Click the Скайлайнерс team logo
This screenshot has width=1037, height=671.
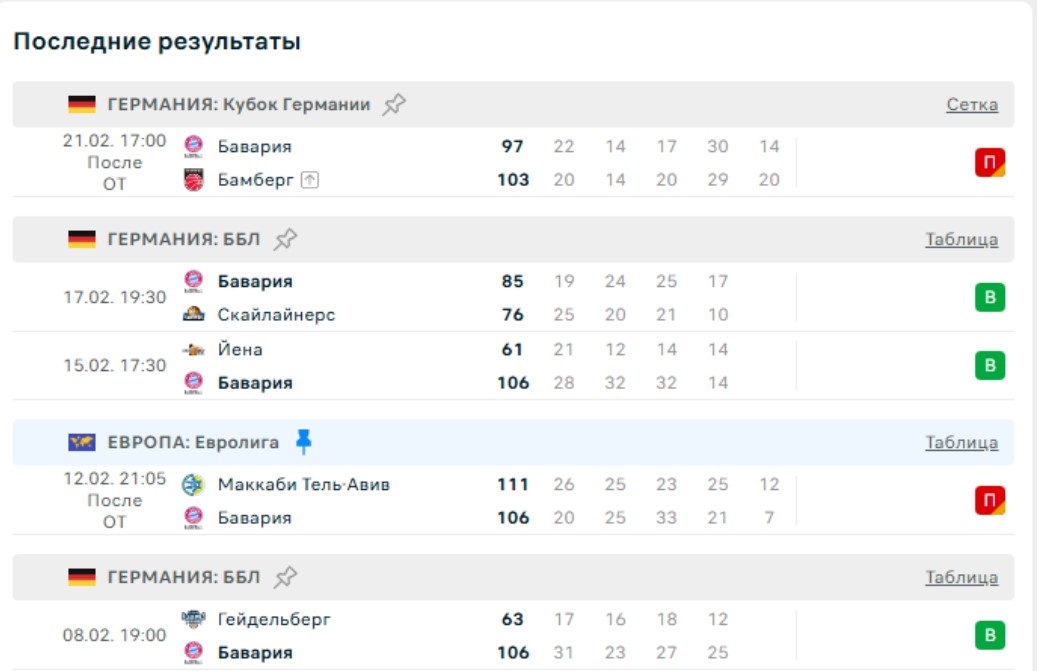point(194,315)
